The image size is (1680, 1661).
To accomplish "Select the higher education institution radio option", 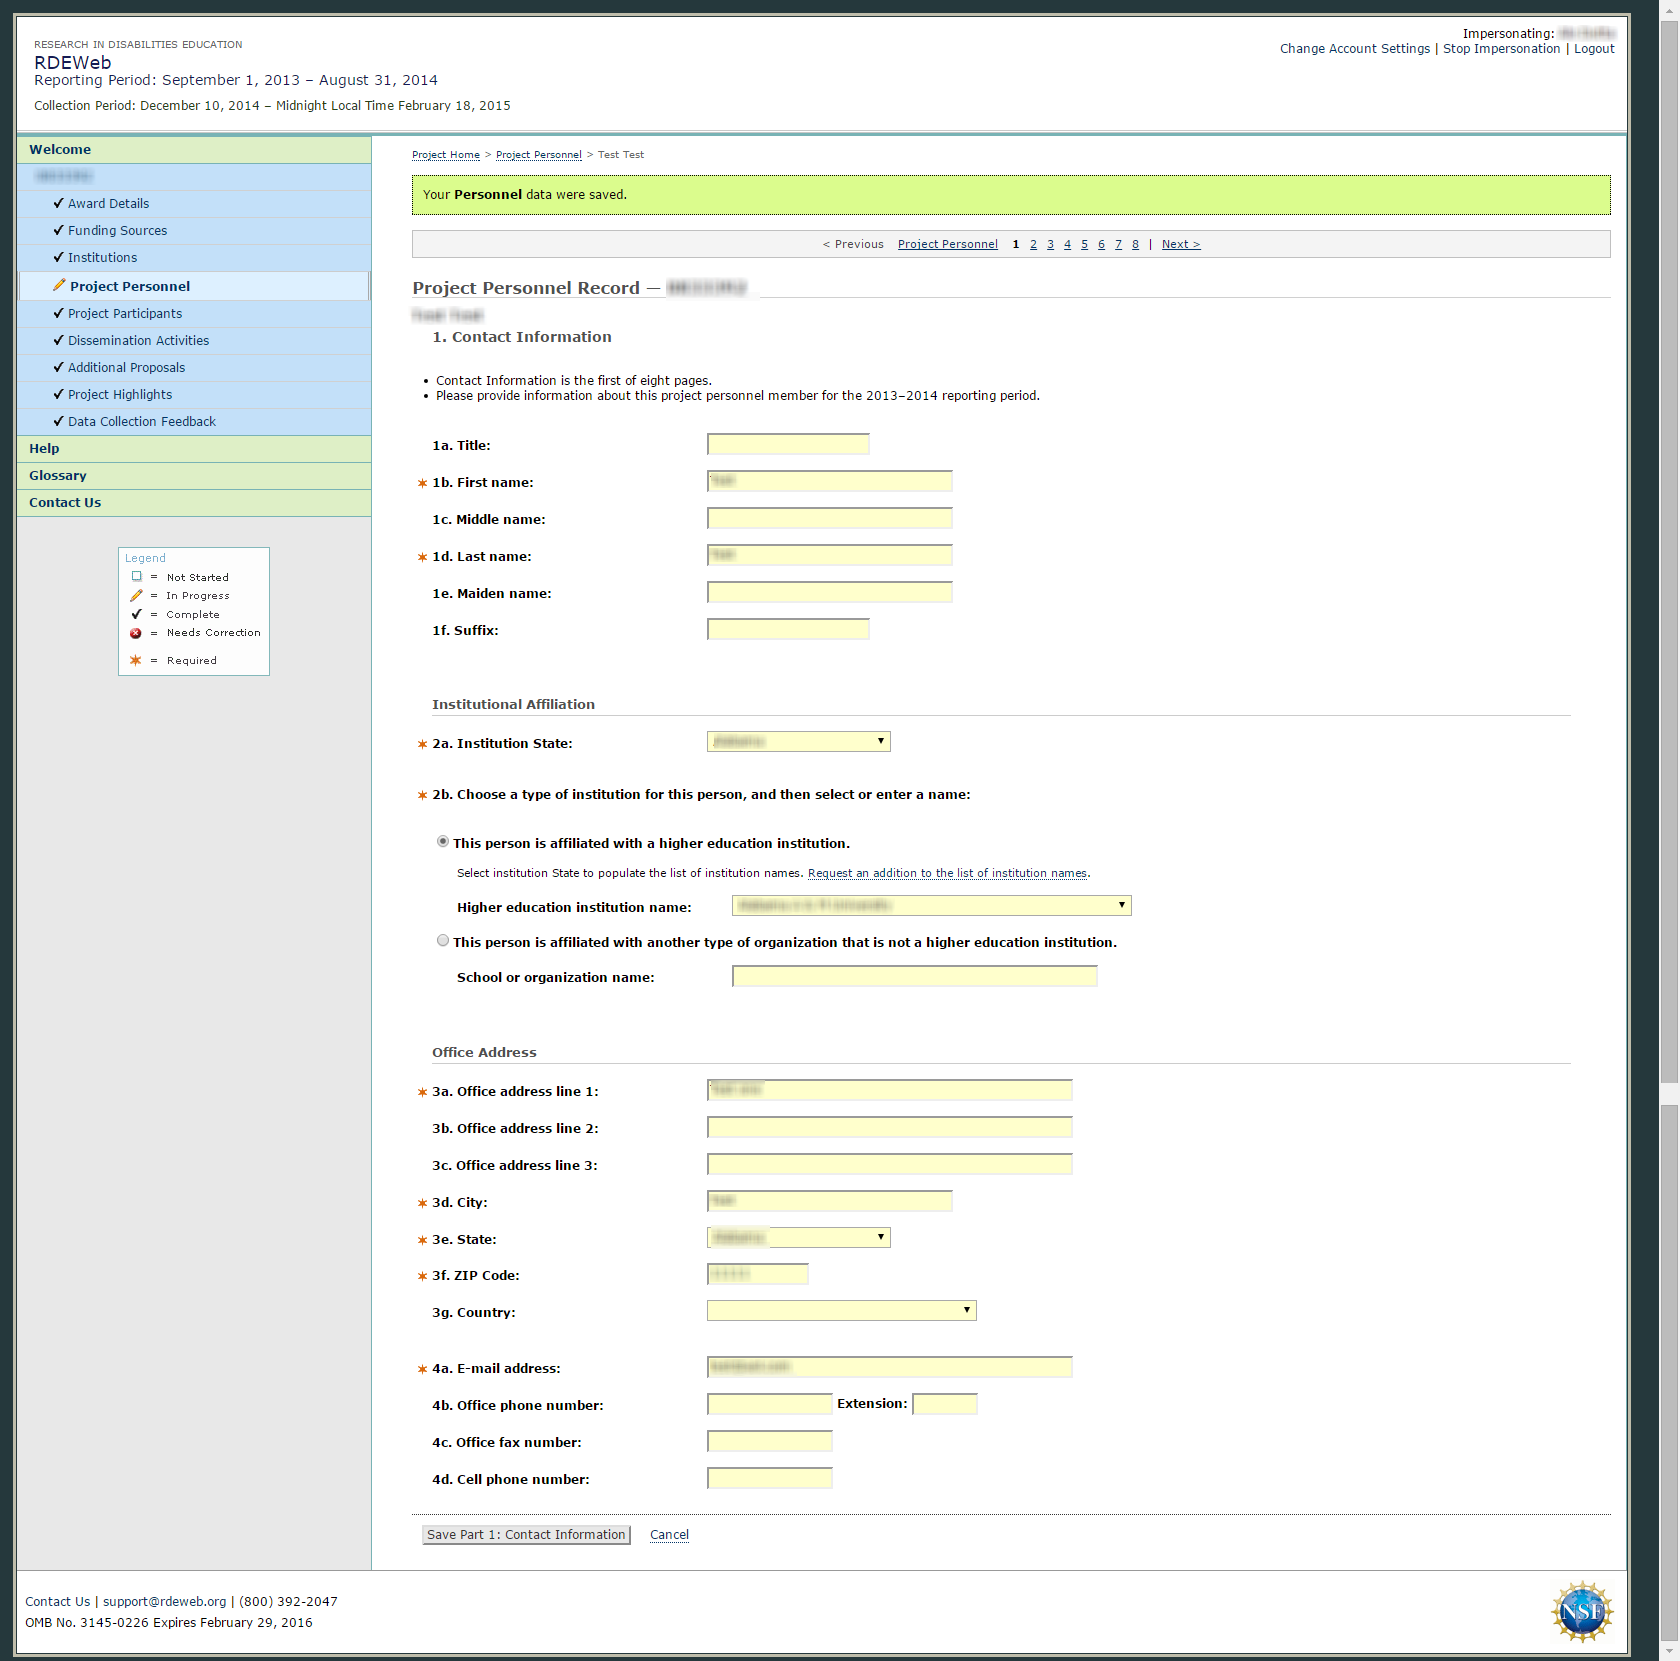I will tap(443, 842).
